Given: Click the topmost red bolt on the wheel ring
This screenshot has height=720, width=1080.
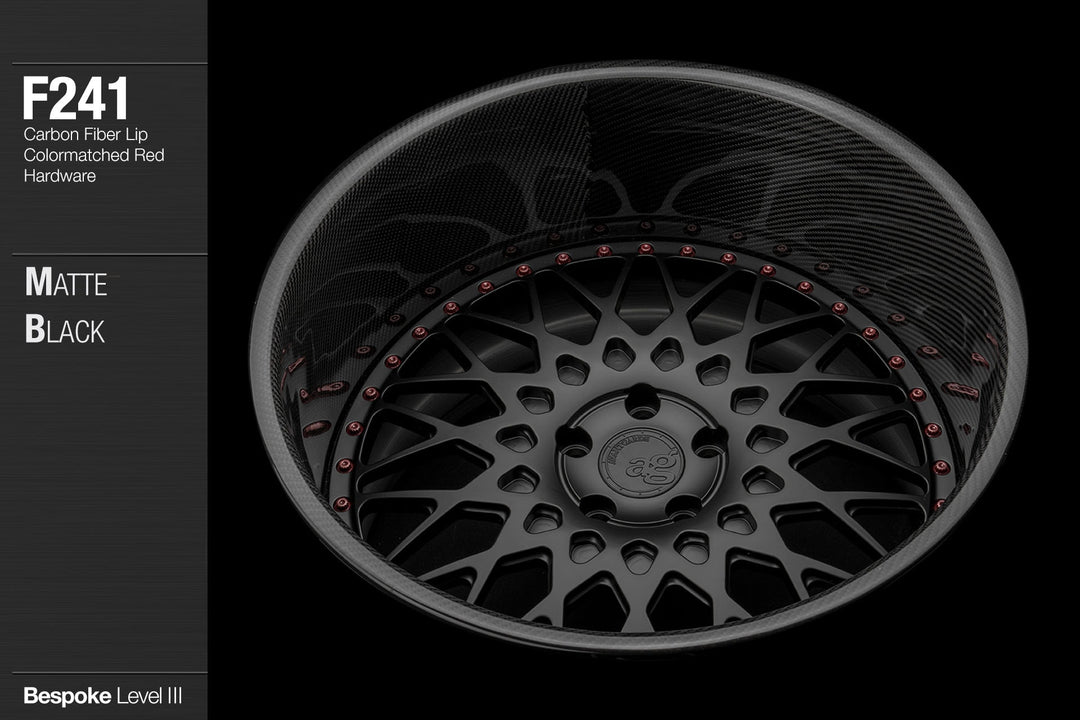Looking at the screenshot, I should (645, 248).
